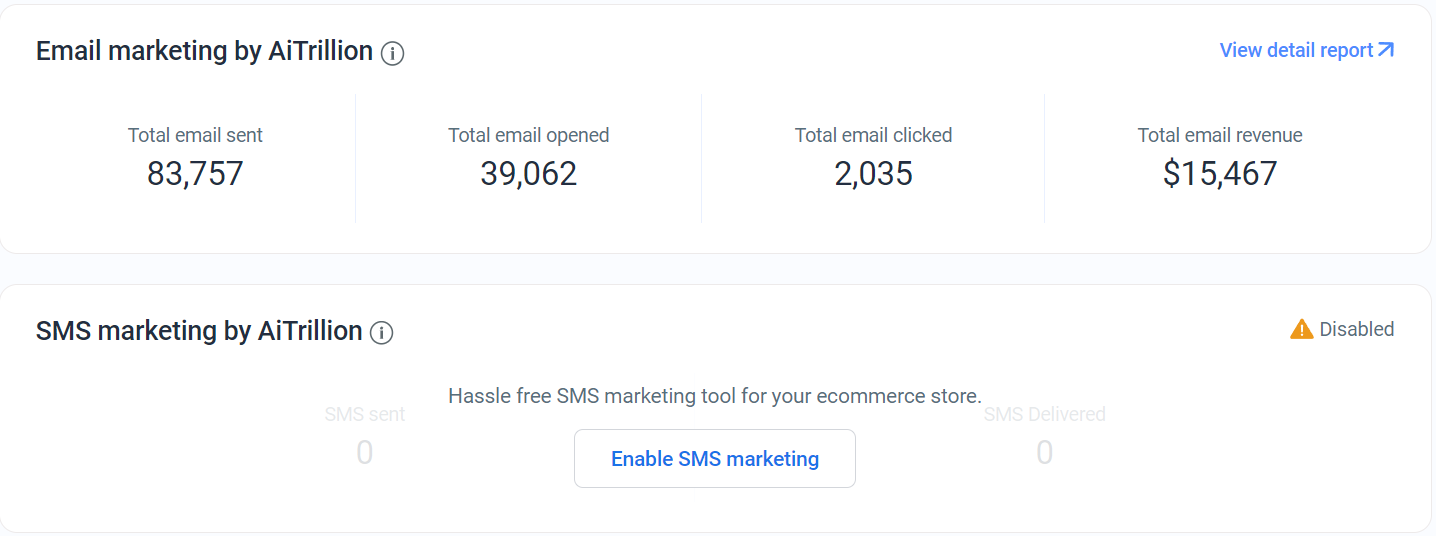Click the Email marketing by AiTrillion heading
This screenshot has width=1436, height=536.
(x=204, y=51)
